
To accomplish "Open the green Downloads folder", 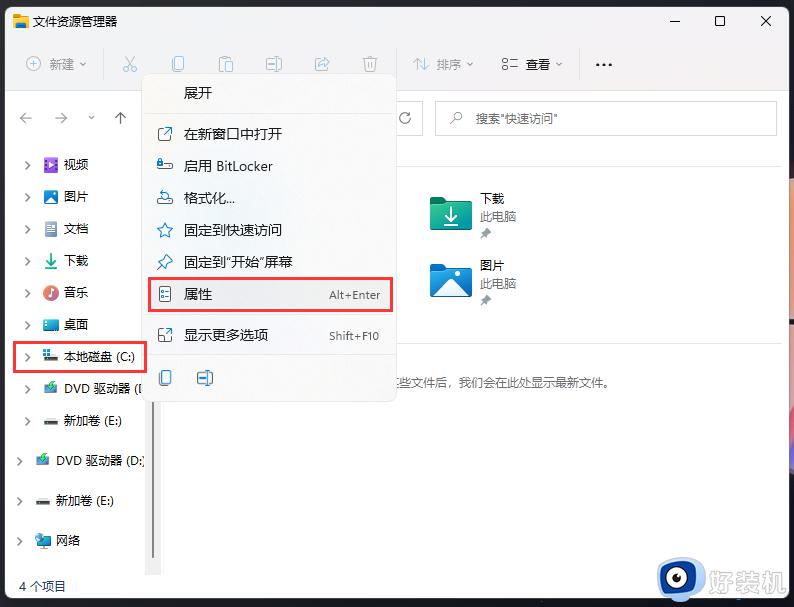I will pos(450,214).
